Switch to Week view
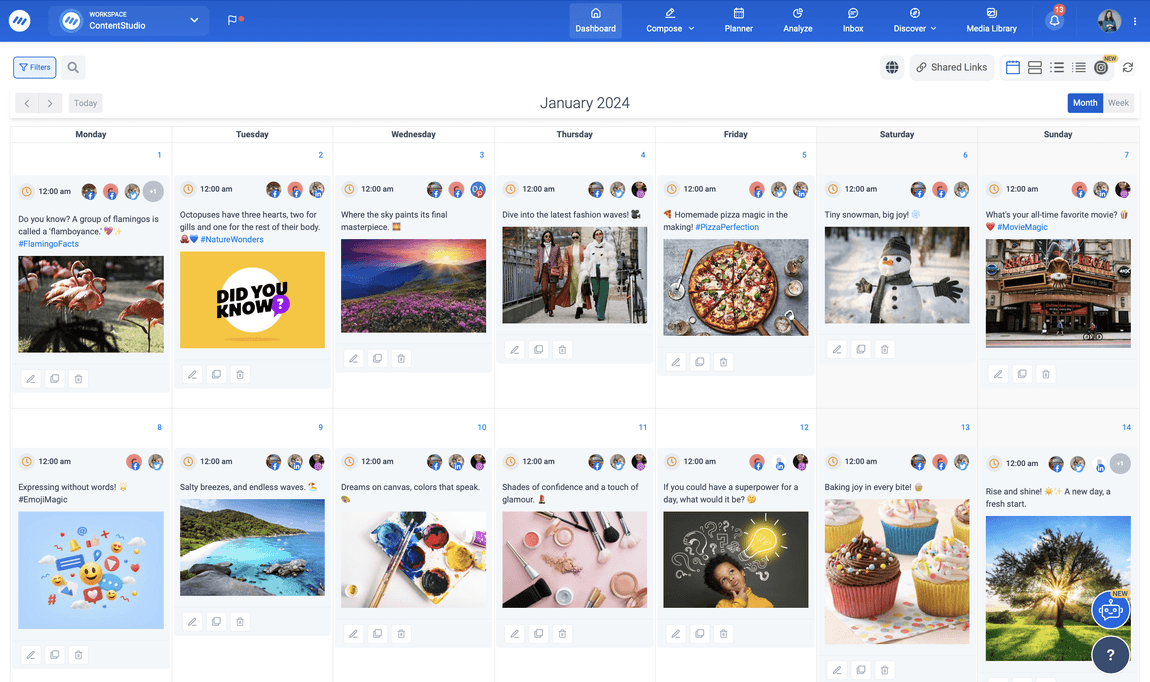Viewport: 1150px width, 682px height. coord(1118,102)
